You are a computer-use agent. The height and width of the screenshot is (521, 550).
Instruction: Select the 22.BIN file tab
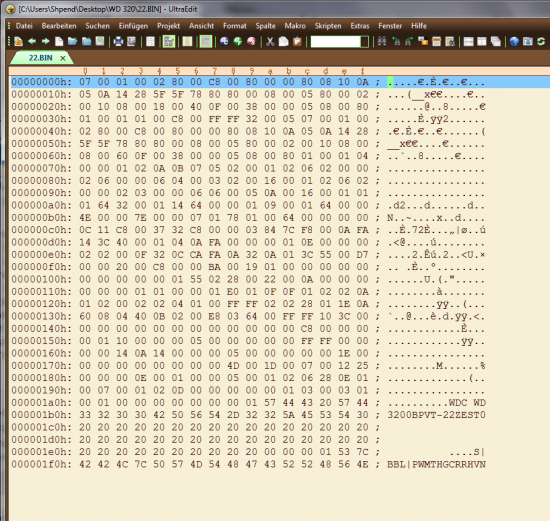coord(40,58)
